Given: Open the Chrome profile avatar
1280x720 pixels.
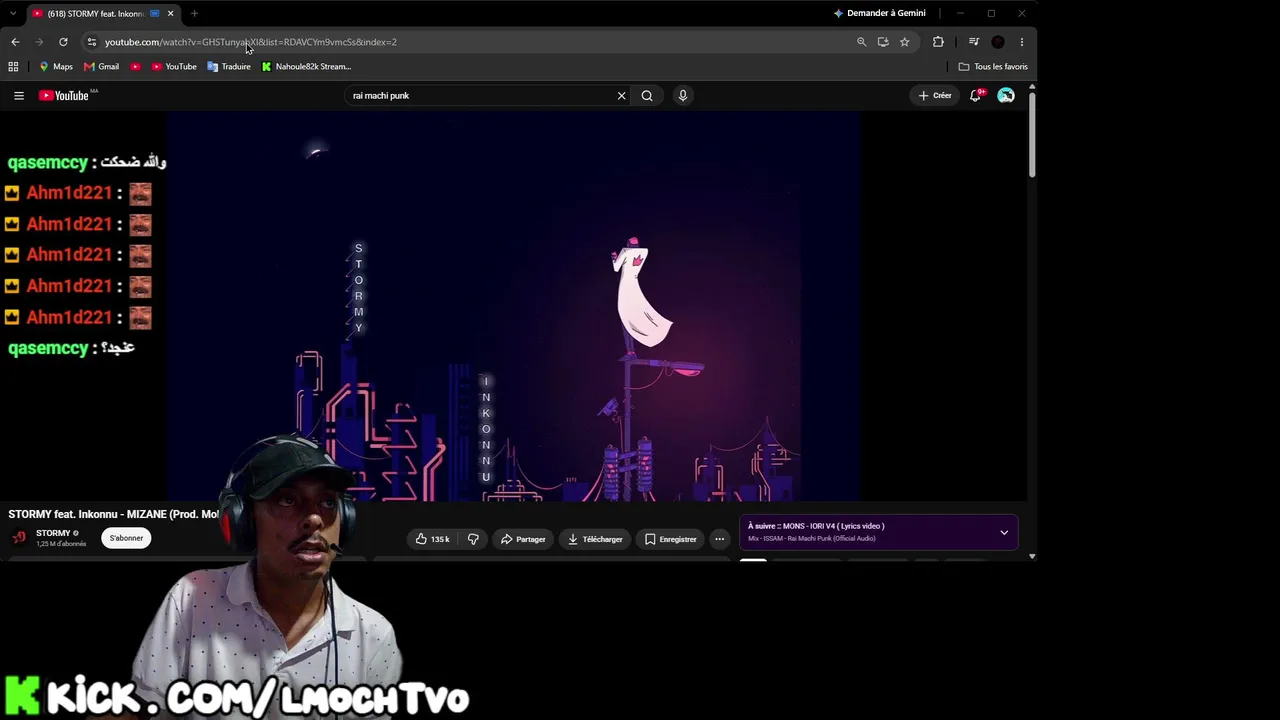Looking at the screenshot, I should click(x=998, y=42).
